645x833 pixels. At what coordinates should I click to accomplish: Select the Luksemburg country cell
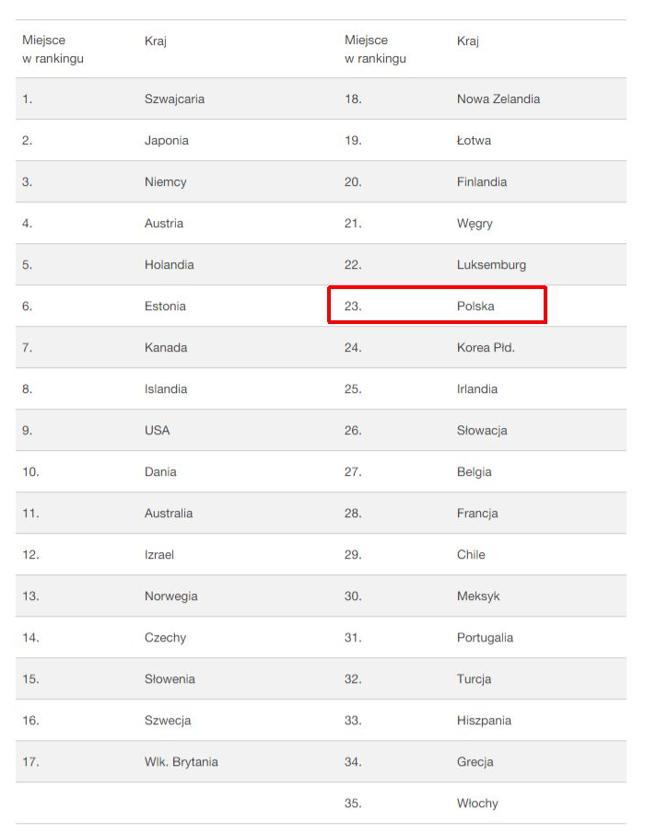(491, 265)
